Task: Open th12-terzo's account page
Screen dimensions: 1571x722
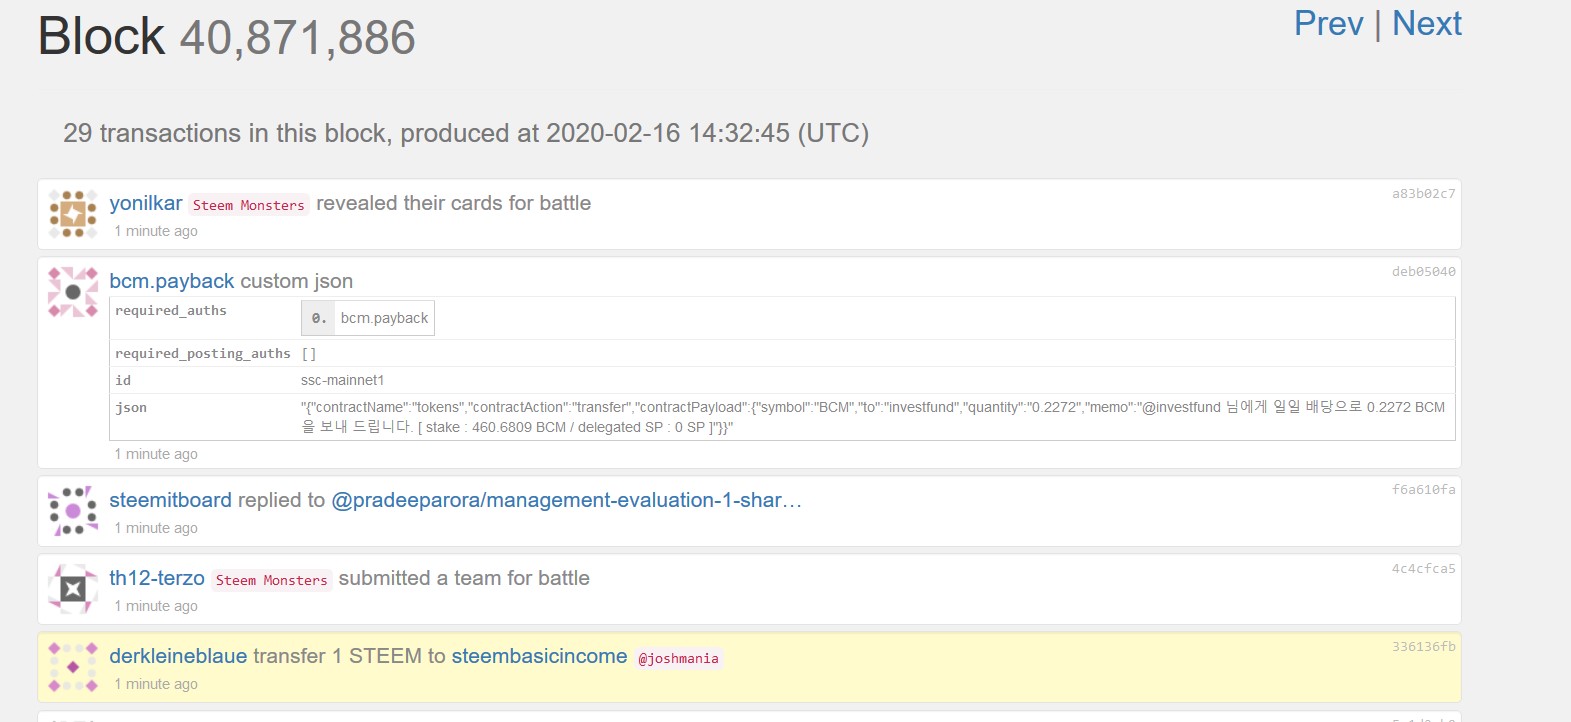Action: tap(157, 578)
